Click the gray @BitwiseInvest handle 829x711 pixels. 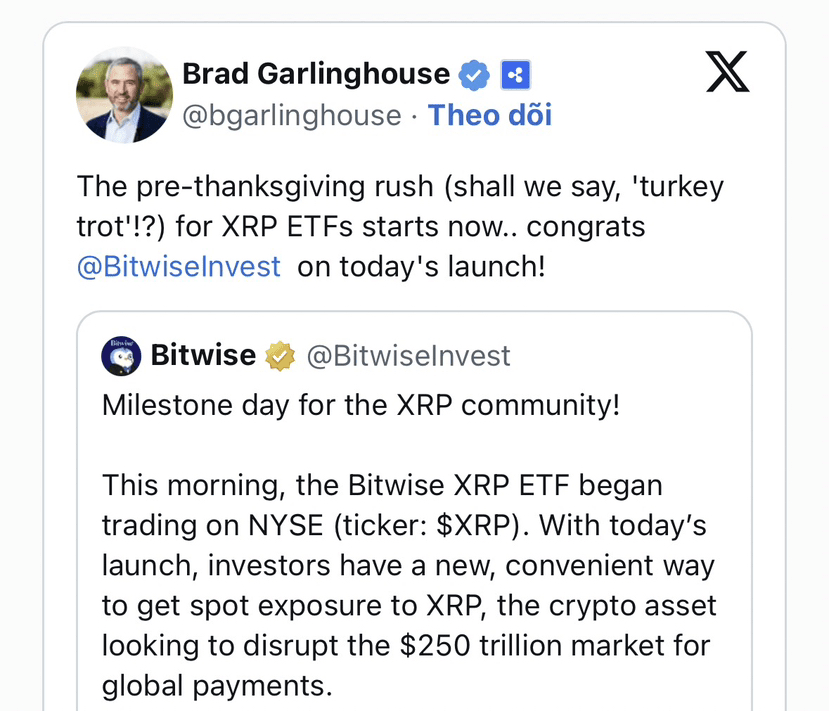pos(408,355)
